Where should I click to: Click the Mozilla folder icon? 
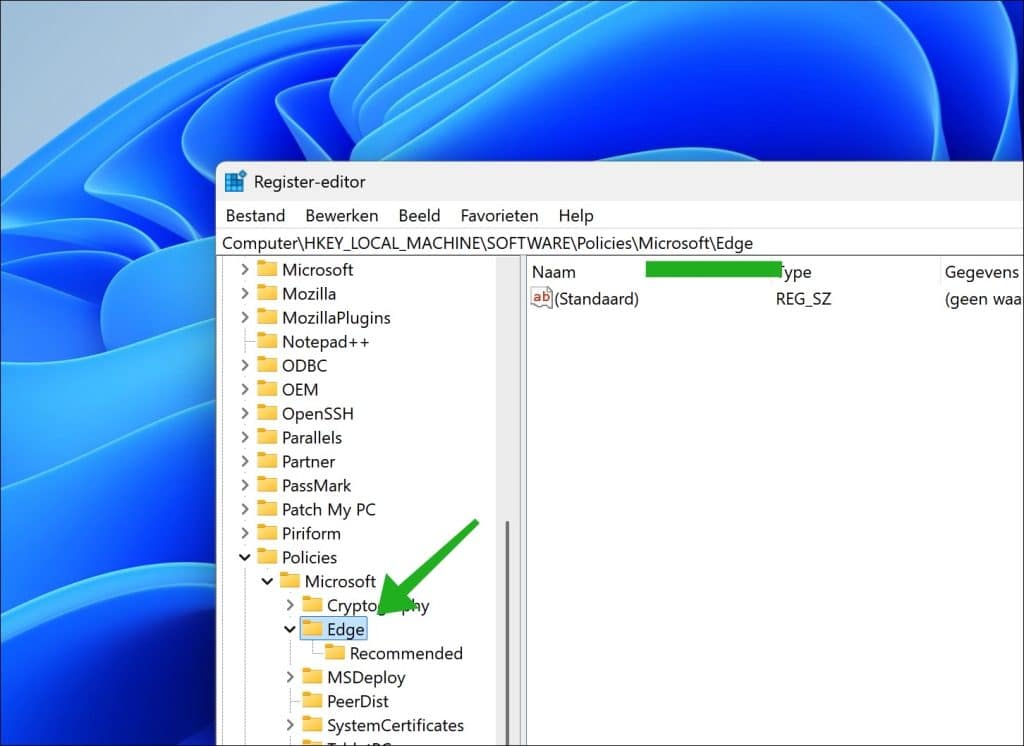tap(267, 293)
